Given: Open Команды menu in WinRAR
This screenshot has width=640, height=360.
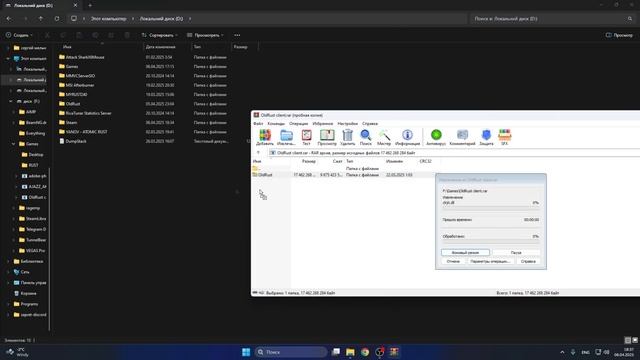Looking at the screenshot, I should click(276, 124).
